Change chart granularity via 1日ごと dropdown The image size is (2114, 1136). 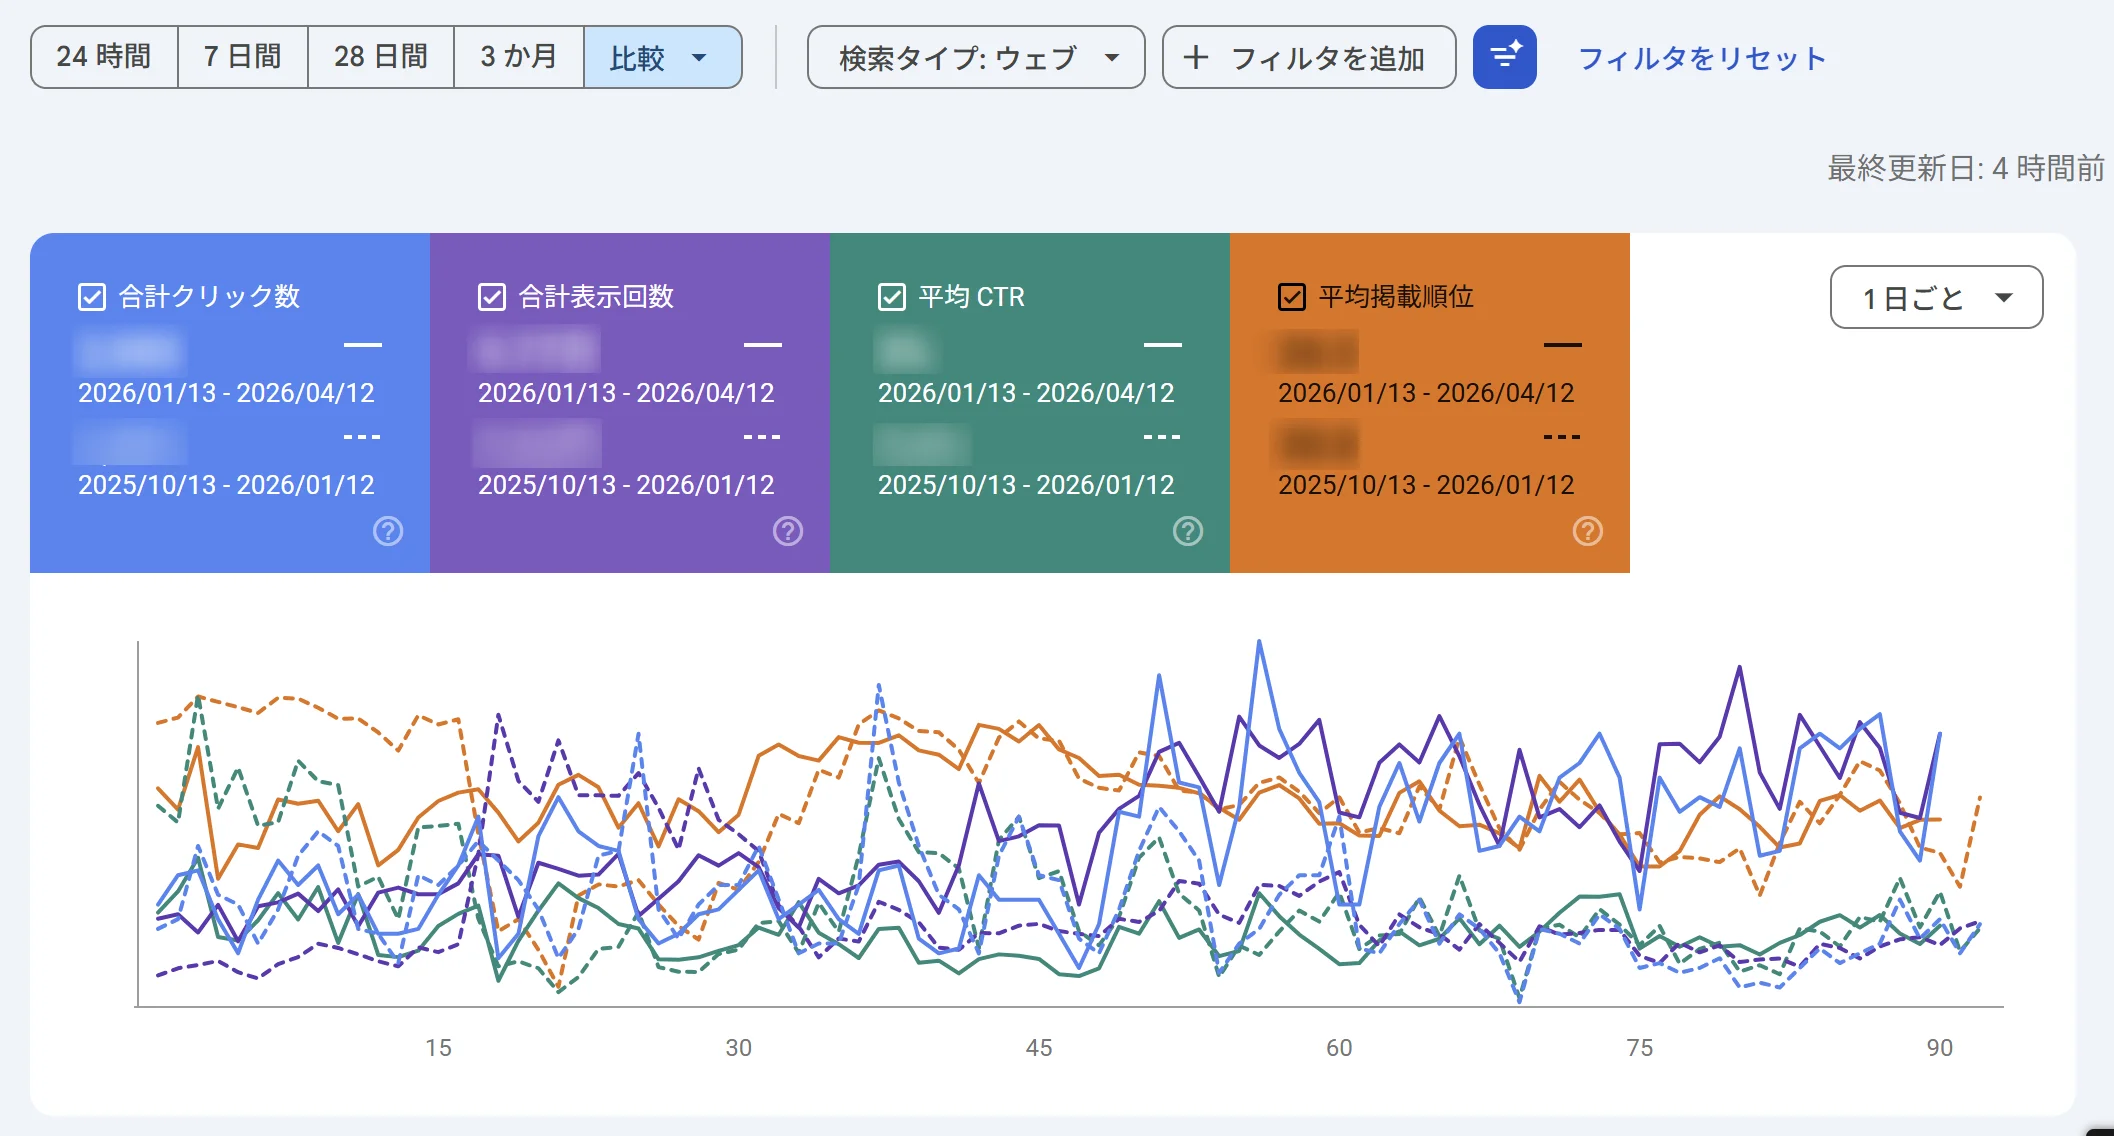[1936, 297]
